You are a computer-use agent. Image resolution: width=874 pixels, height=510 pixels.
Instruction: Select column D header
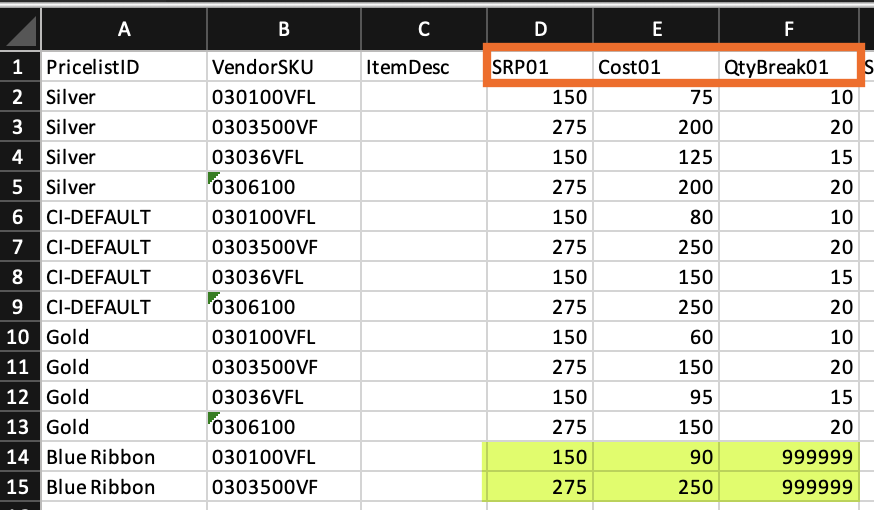(x=540, y=30)
